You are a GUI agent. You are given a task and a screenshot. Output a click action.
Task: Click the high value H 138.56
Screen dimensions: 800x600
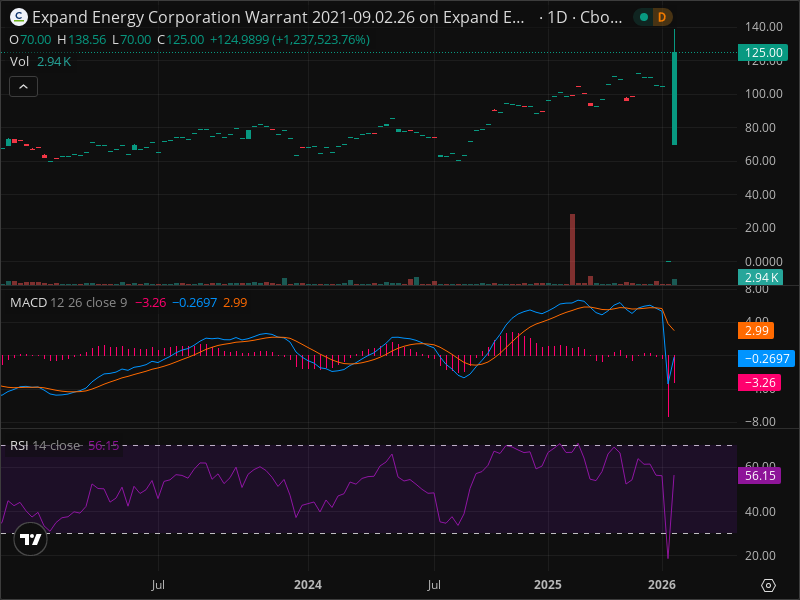tap(82, 40)
